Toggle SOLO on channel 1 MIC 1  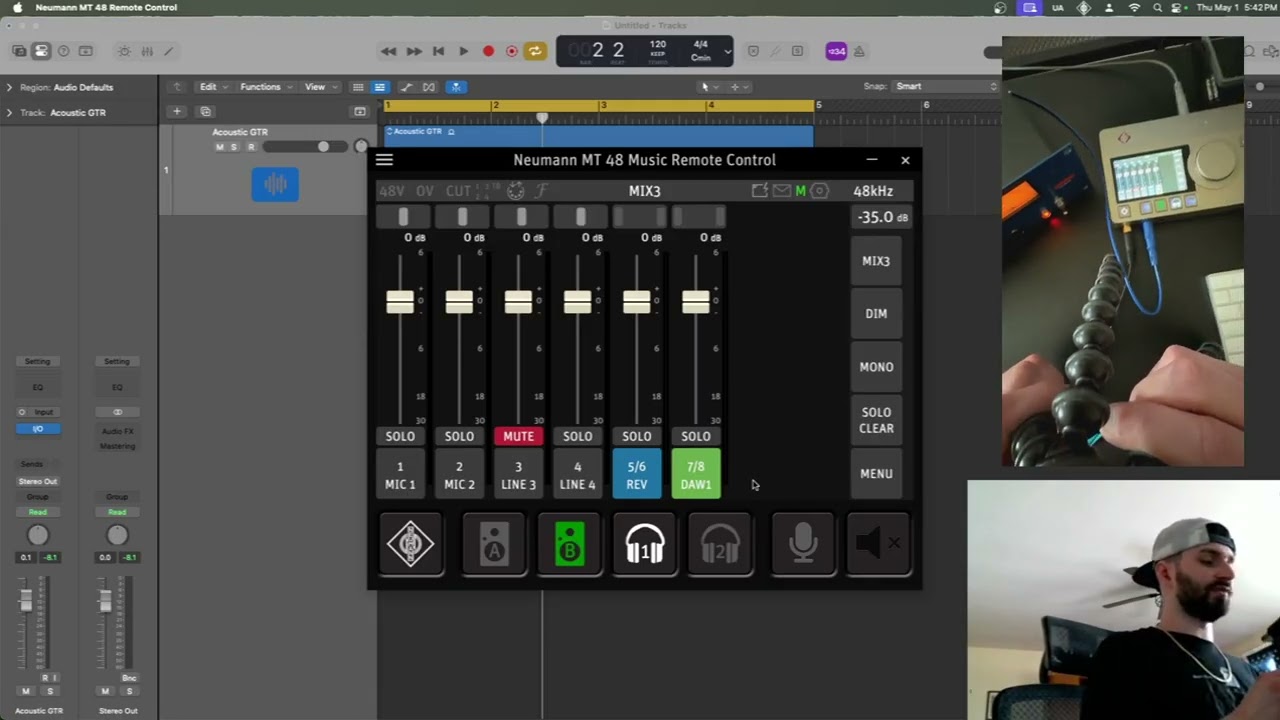(x=400, y=436)
